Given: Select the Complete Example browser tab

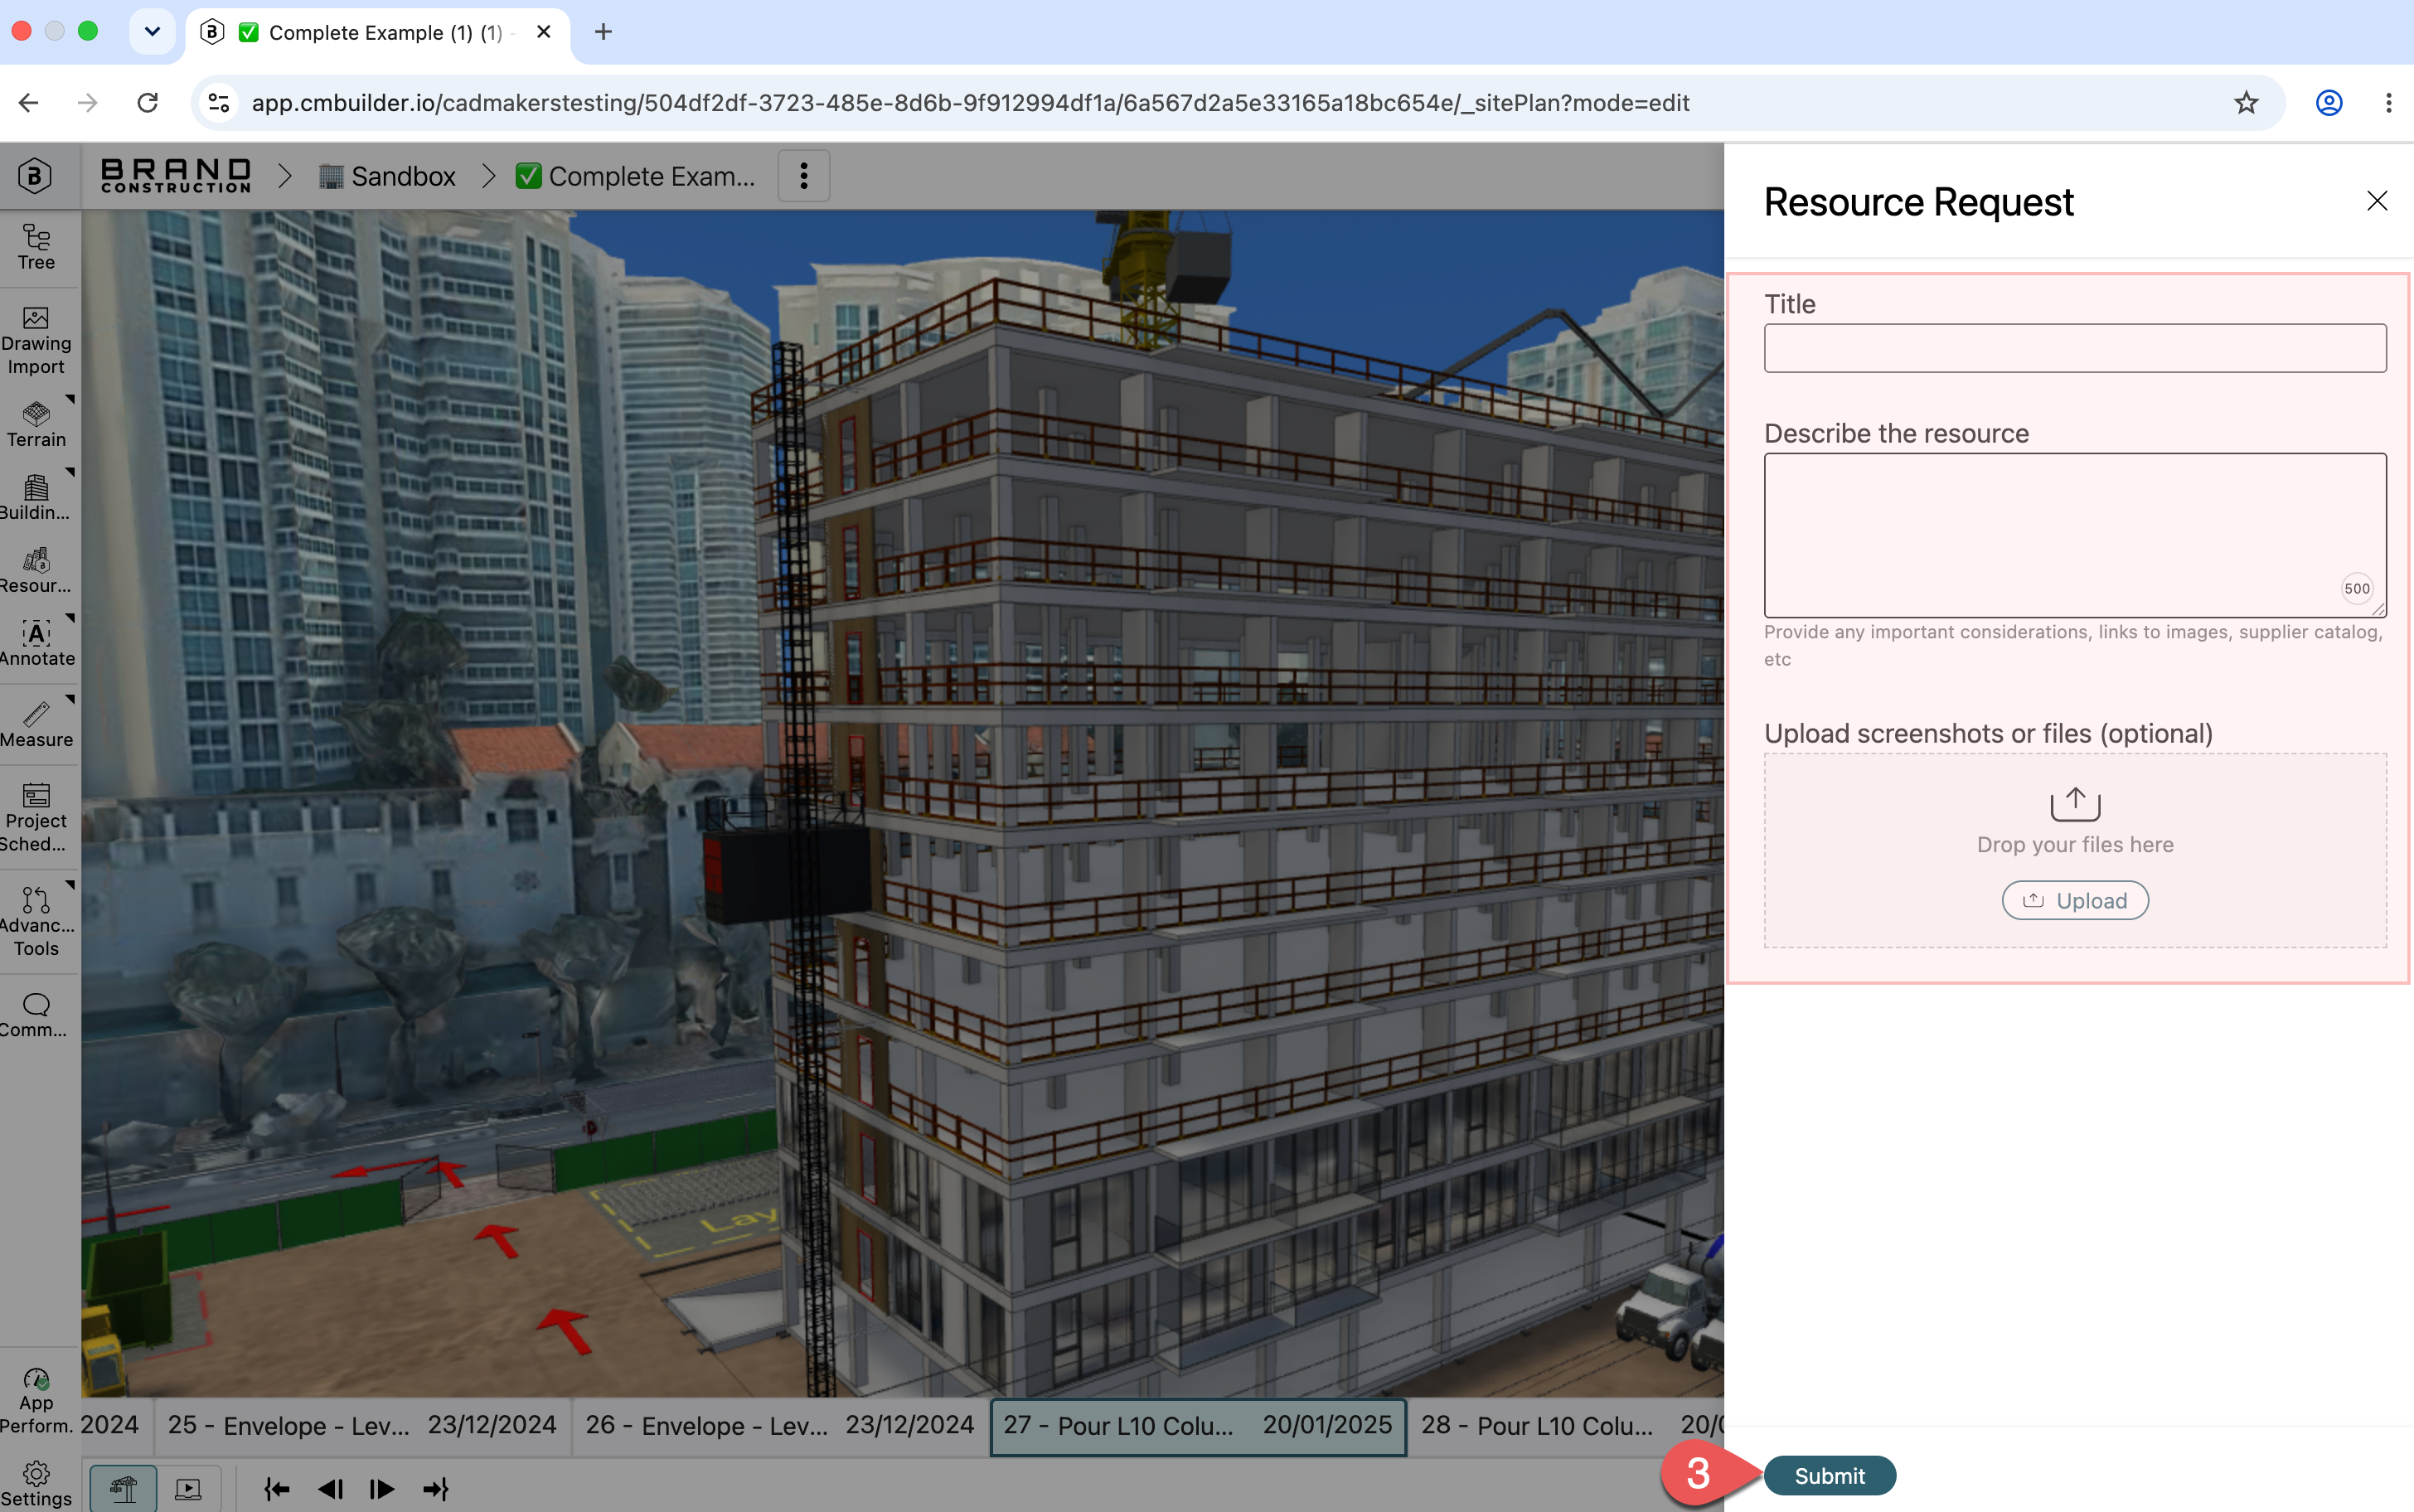Looking at the screenshot, I should click(377, 33).
